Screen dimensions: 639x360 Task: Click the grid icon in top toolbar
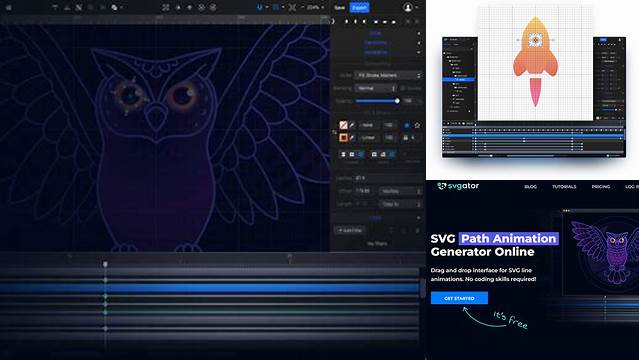point(276,7)
